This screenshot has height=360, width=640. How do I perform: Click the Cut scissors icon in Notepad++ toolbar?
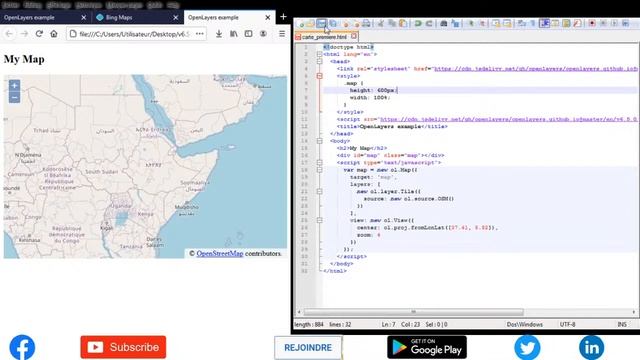coord(381,24)
